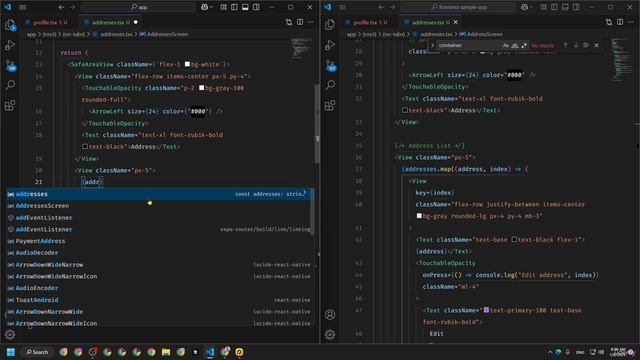Open Search view in right window activity bar
Viewport: 640px width, 360px height.
(330, 85)
